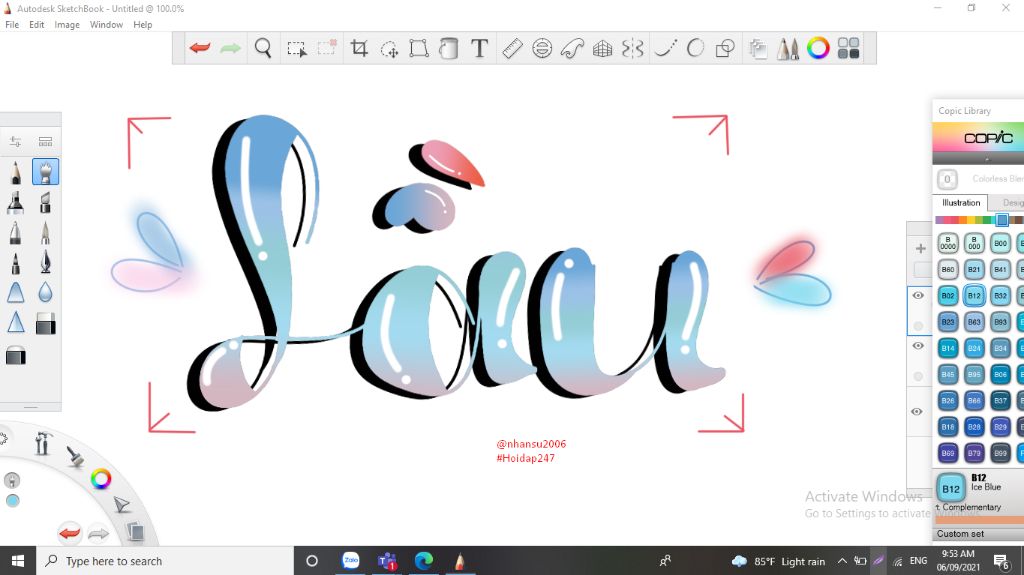Toggle visibility of the top layer
The height and width of the screenshot is (575, 1024).
[918, 295]
